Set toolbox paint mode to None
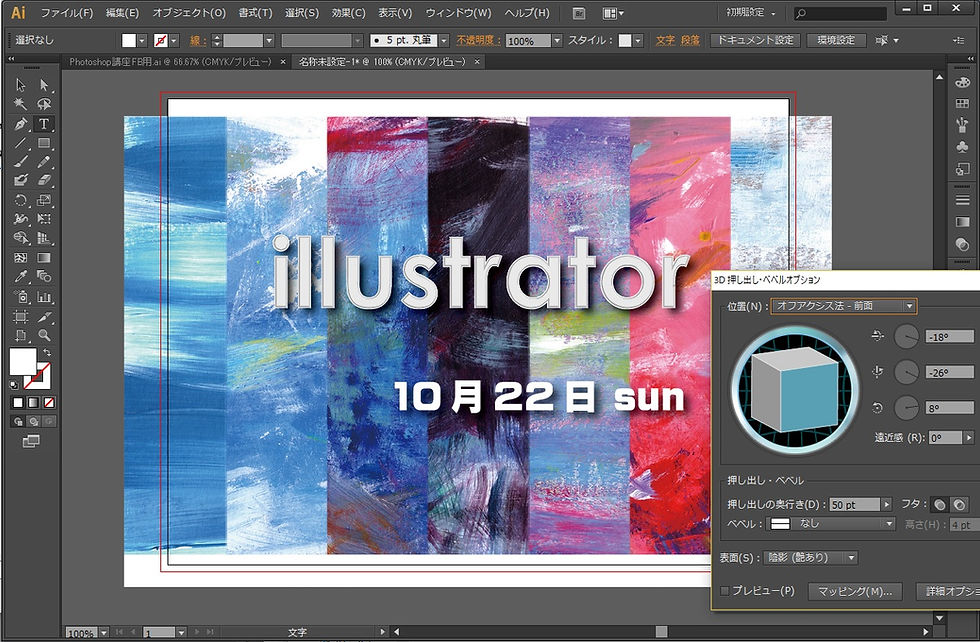Viewport: 980px width, 642px height. coord(49,403)
